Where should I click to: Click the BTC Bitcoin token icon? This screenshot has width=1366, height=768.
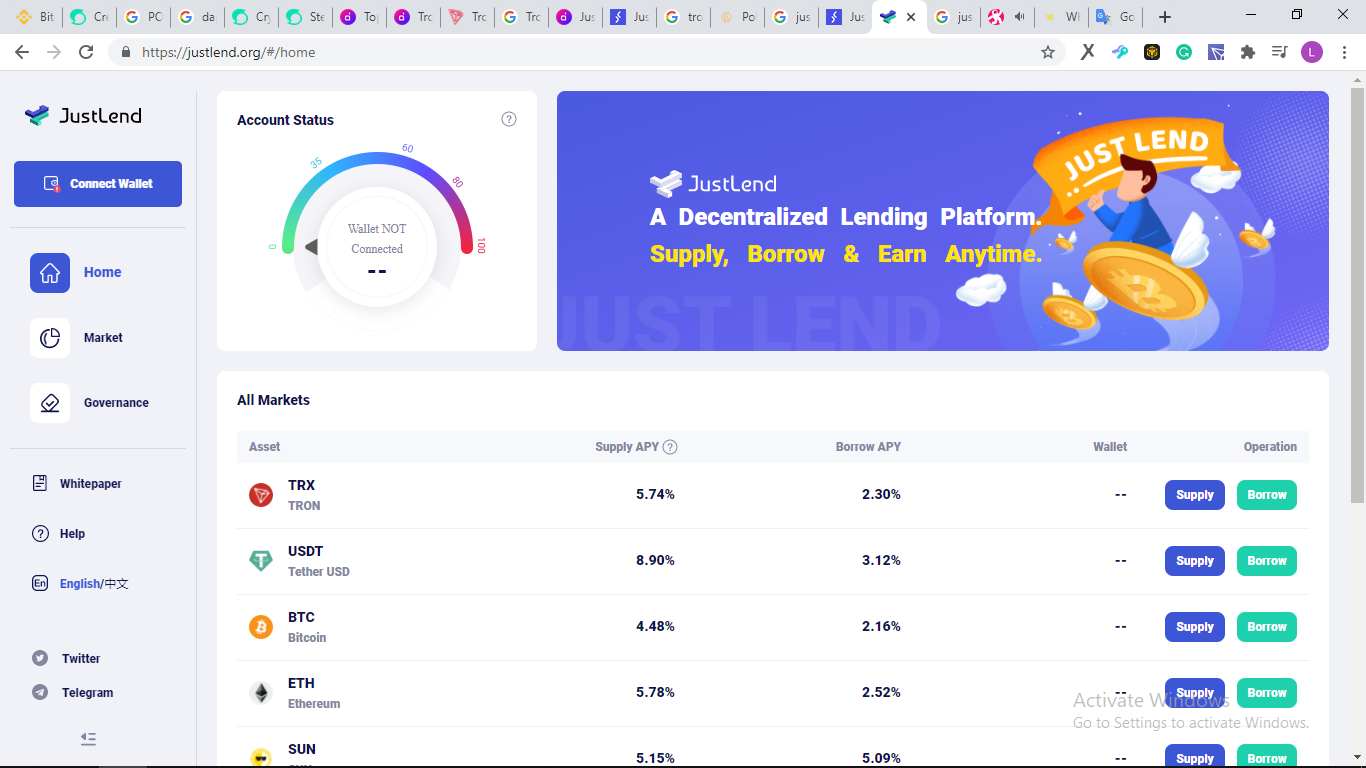click(261, 627)
